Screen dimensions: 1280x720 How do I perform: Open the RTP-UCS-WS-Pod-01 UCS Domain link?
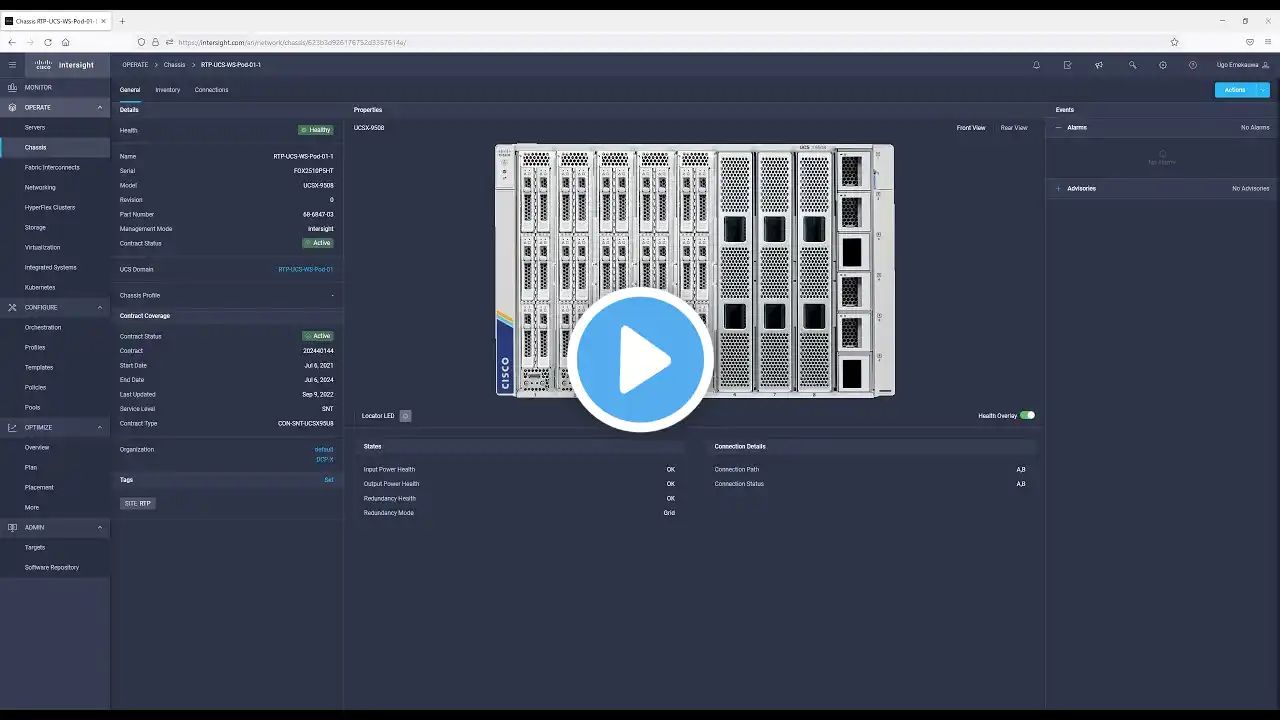click(x=306, y=269)
